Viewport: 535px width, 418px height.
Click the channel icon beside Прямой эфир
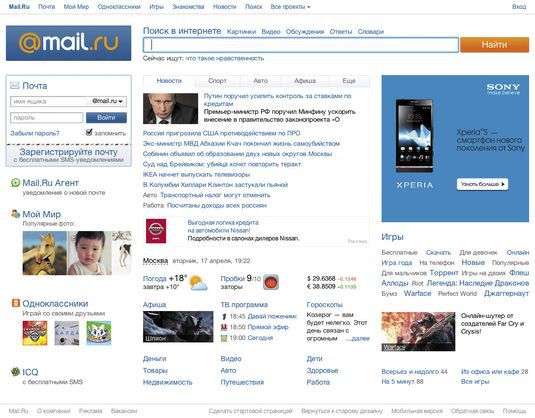(224, 327)
